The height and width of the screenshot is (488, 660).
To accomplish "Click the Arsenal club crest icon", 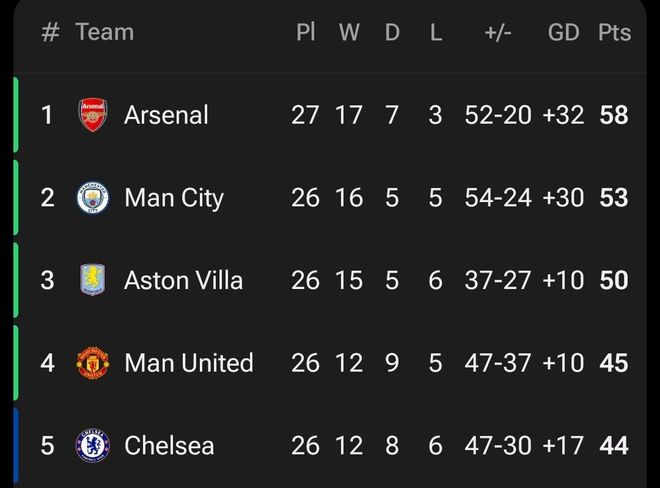I will (x=93, y=115).
